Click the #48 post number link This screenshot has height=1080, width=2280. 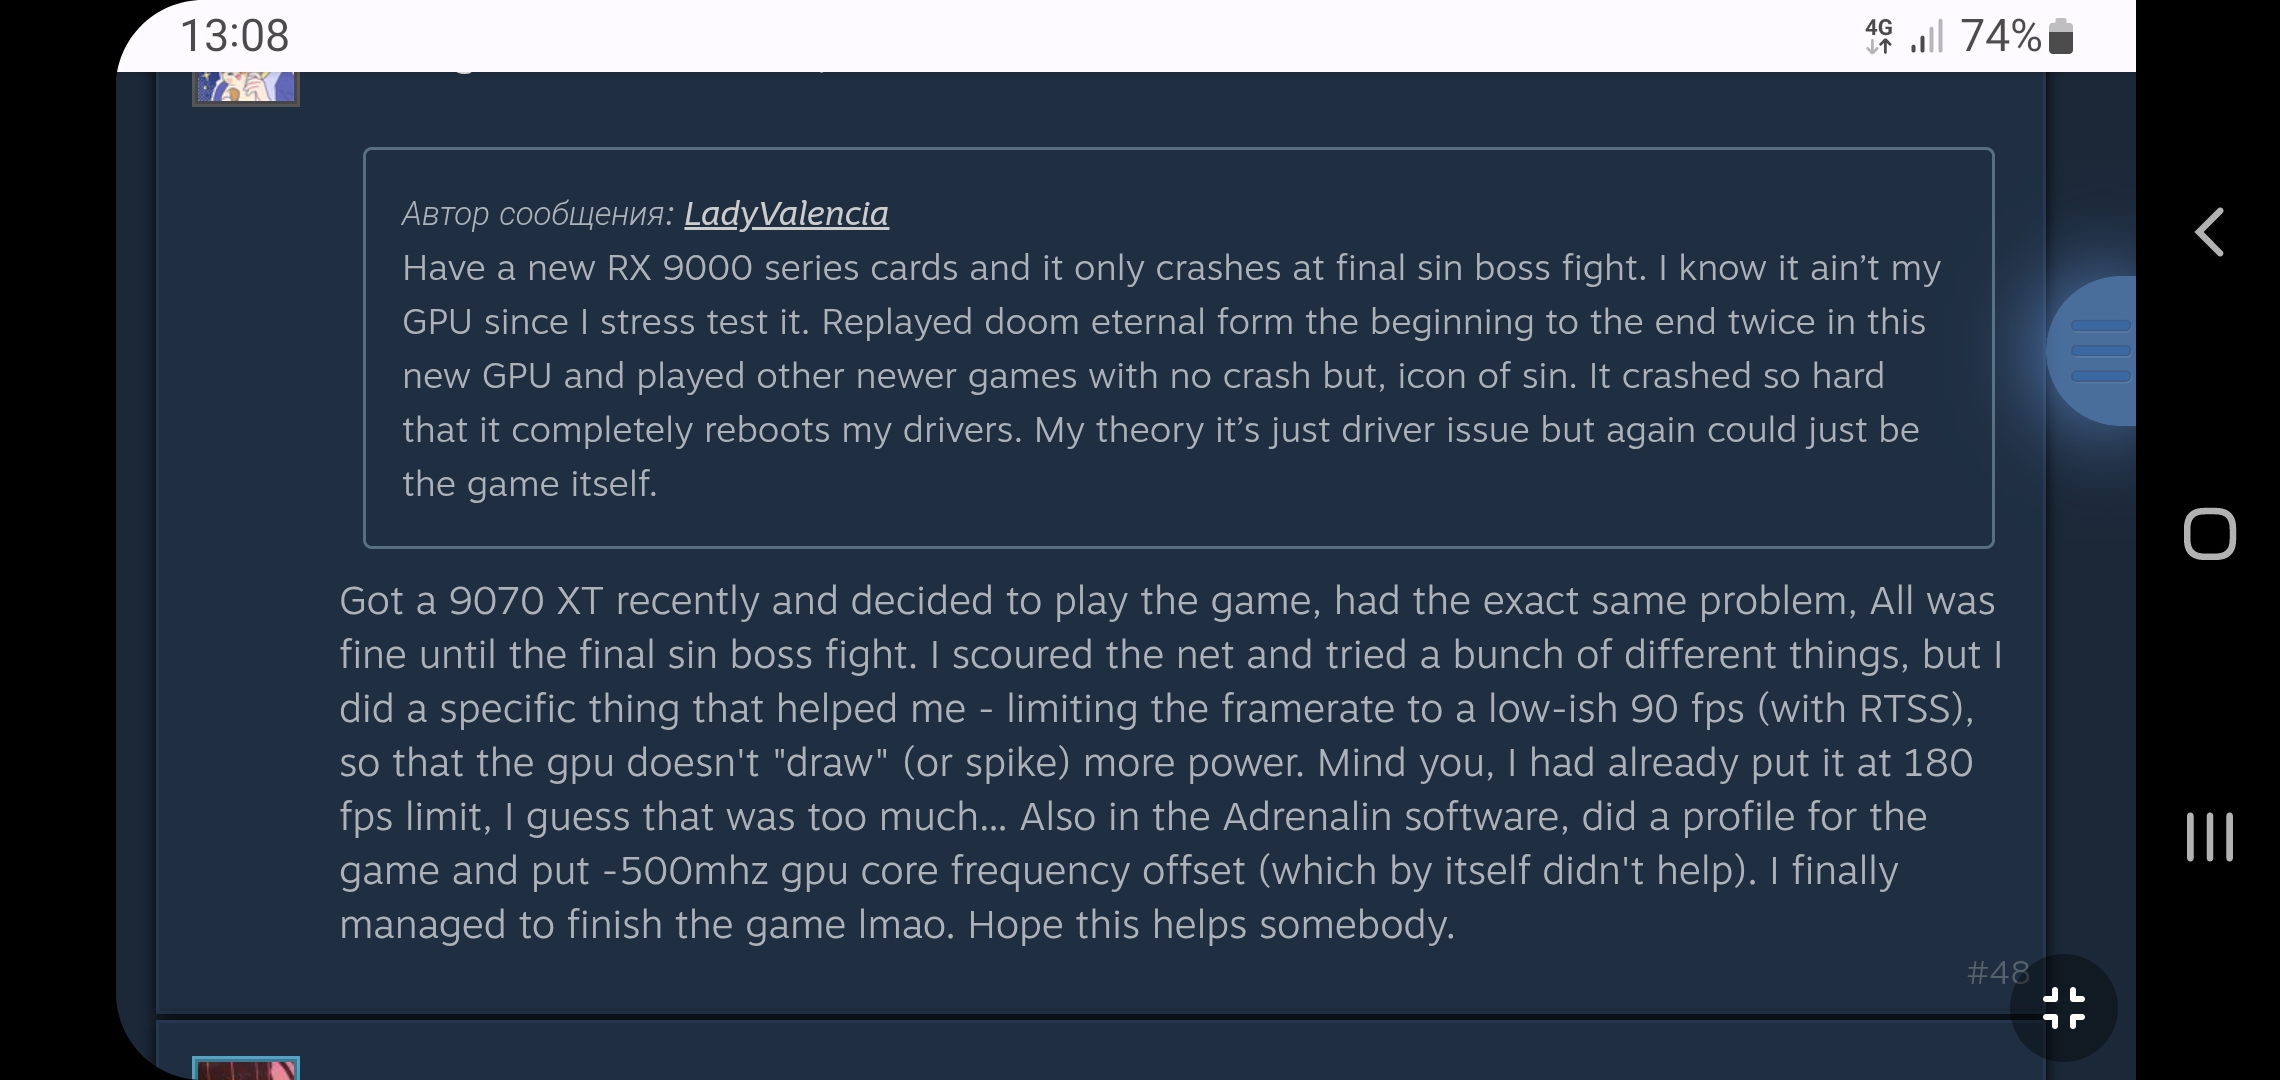[x=1997, y=972]
